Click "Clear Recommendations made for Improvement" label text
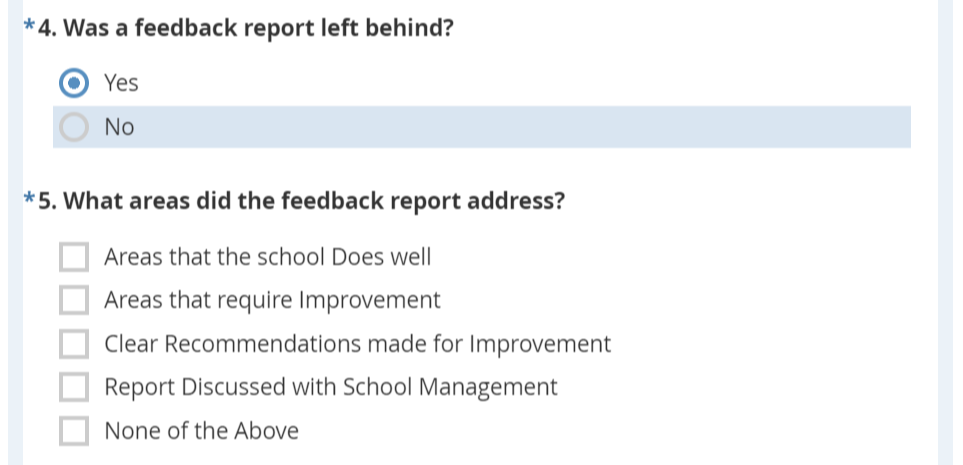Screen dimensions: 963x465 357,345
